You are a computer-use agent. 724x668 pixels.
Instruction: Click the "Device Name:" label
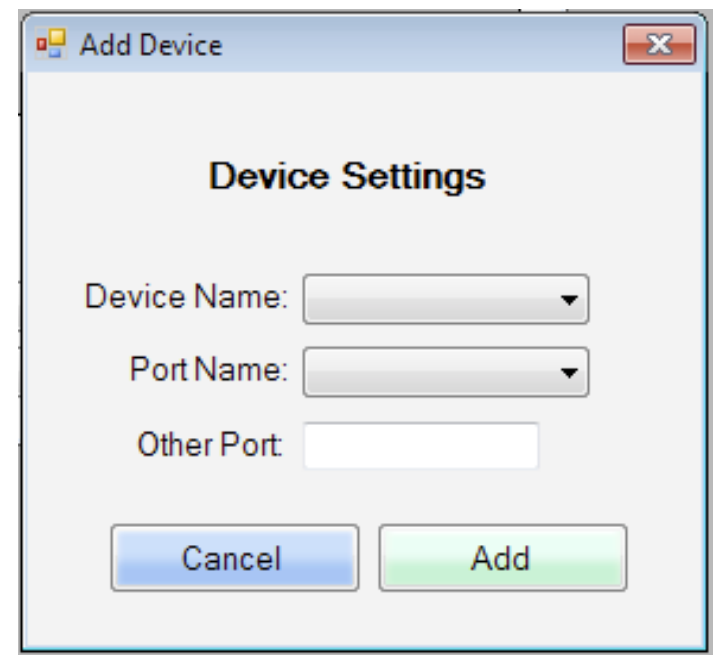pyautogui.click(x=187, y=298)
